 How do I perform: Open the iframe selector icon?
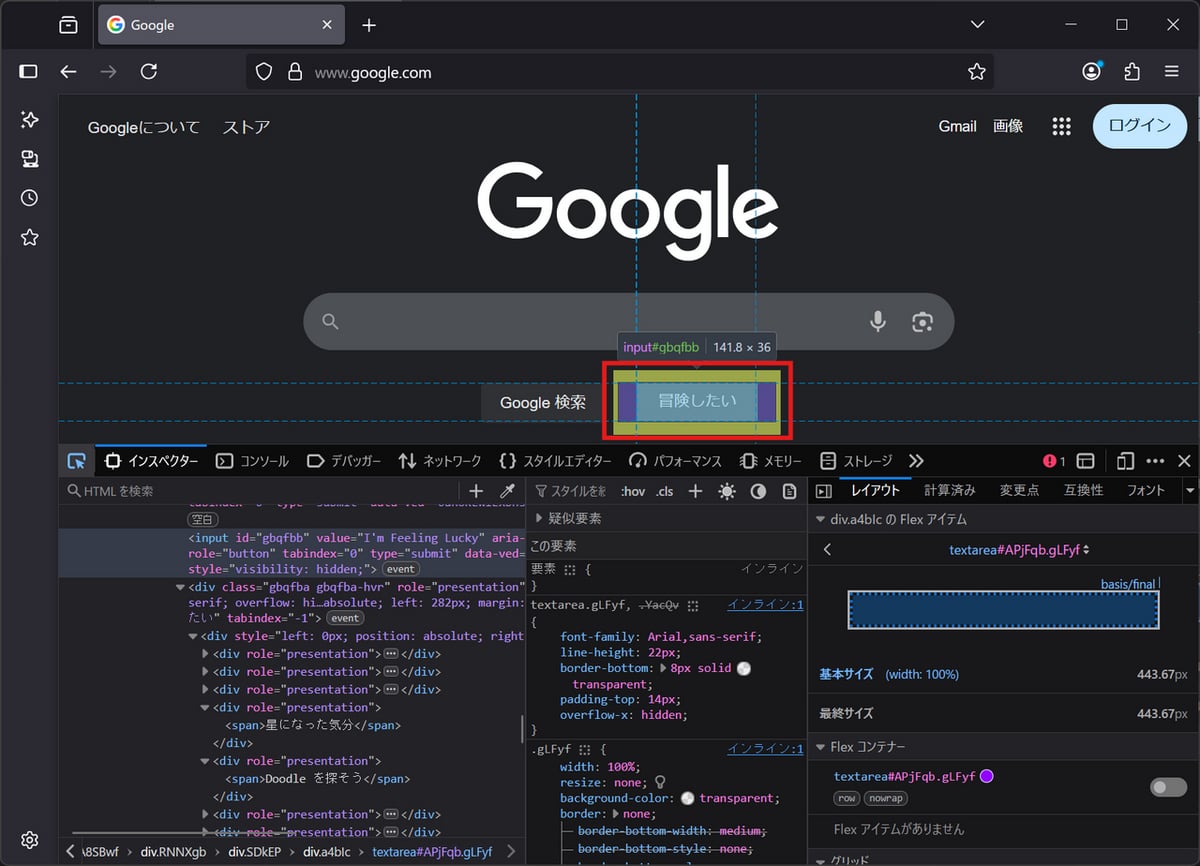(x=1085, y=461)
